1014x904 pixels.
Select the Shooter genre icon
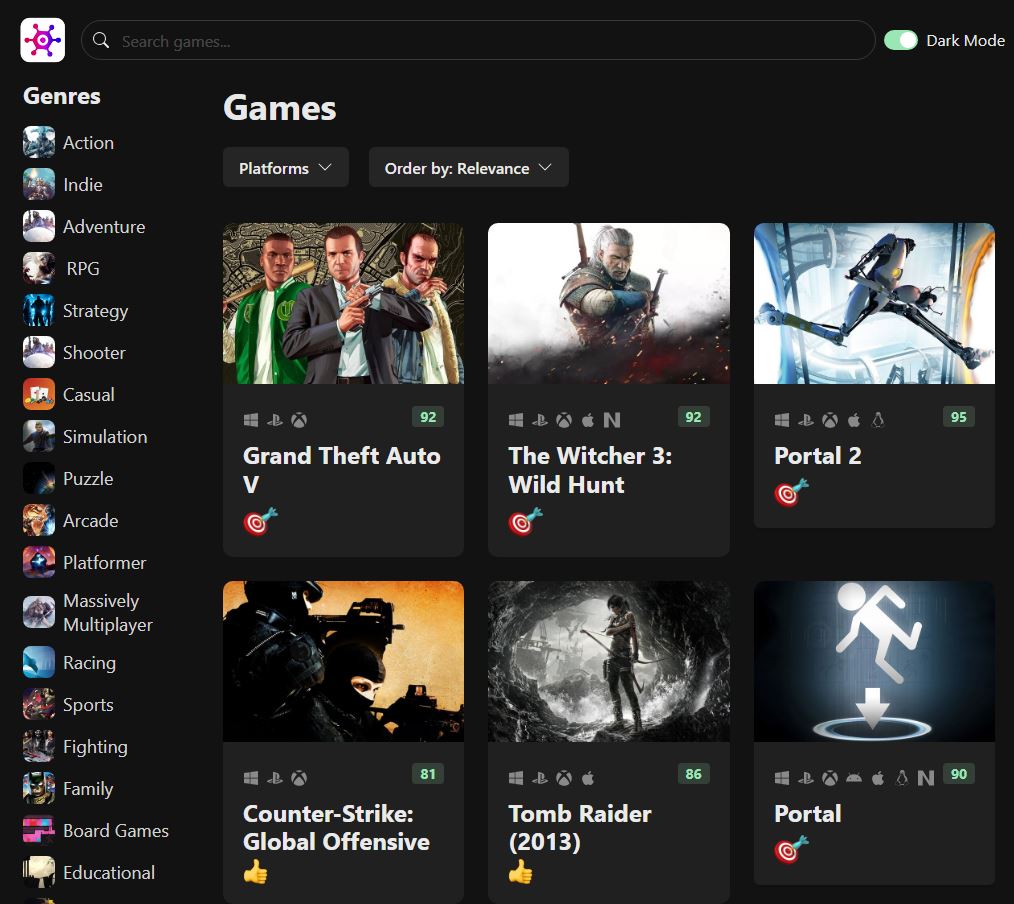[39, 352]
